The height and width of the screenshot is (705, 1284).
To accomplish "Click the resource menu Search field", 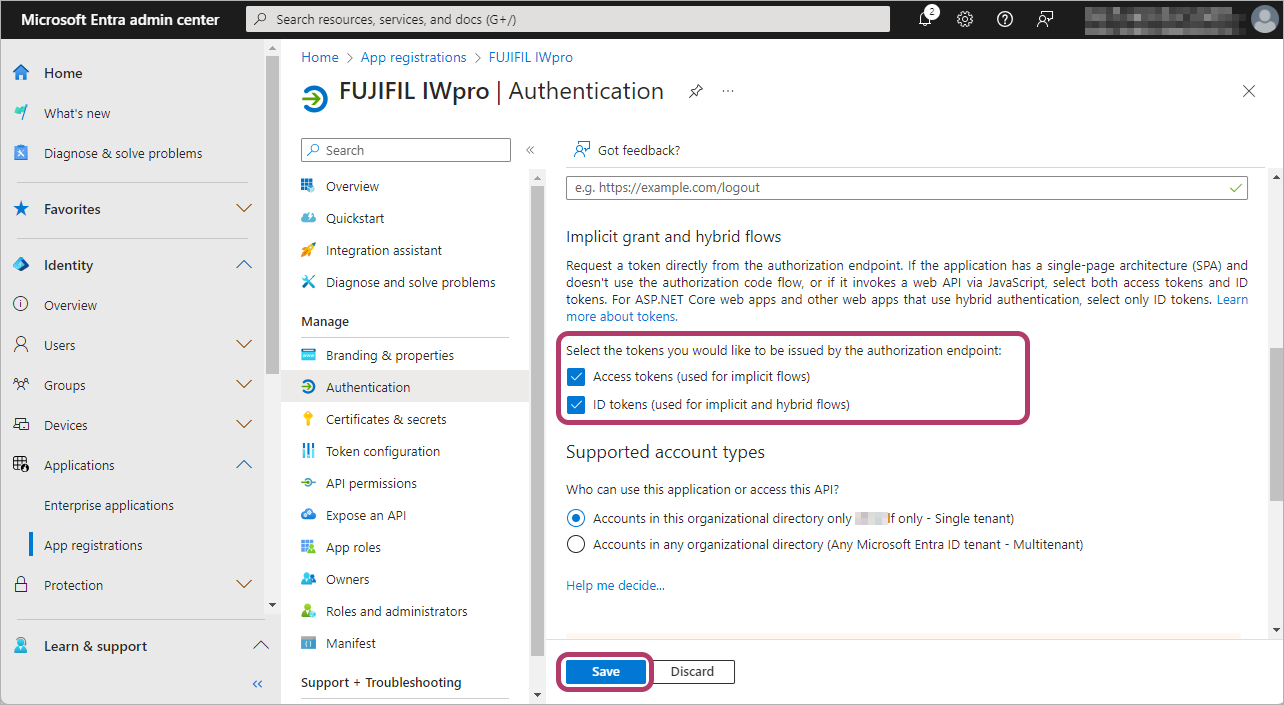I will (406, 150).
